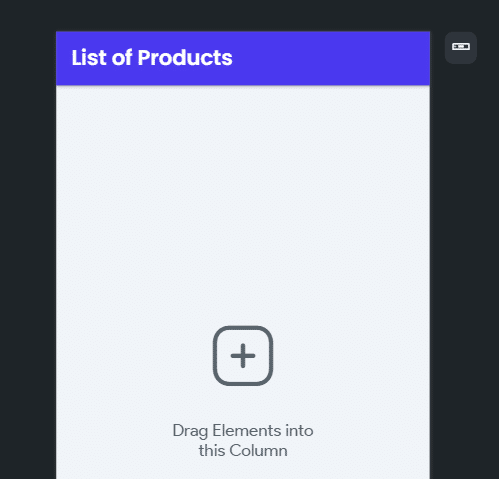Click the white rectangle glyph in dark button

(x=461, y=47)
